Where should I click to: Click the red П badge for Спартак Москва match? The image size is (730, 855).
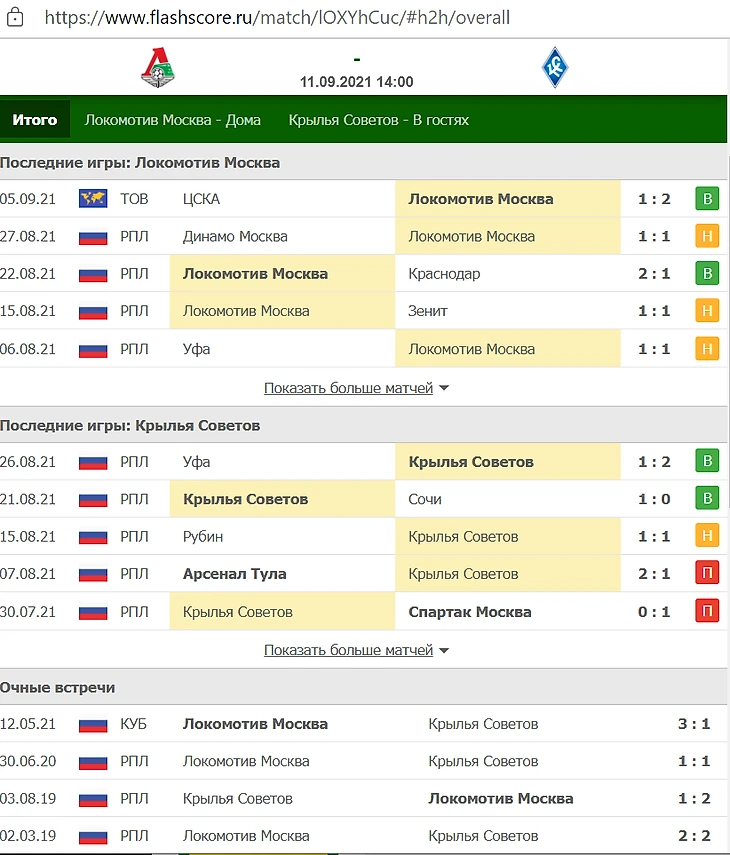[x=707, y=611]
